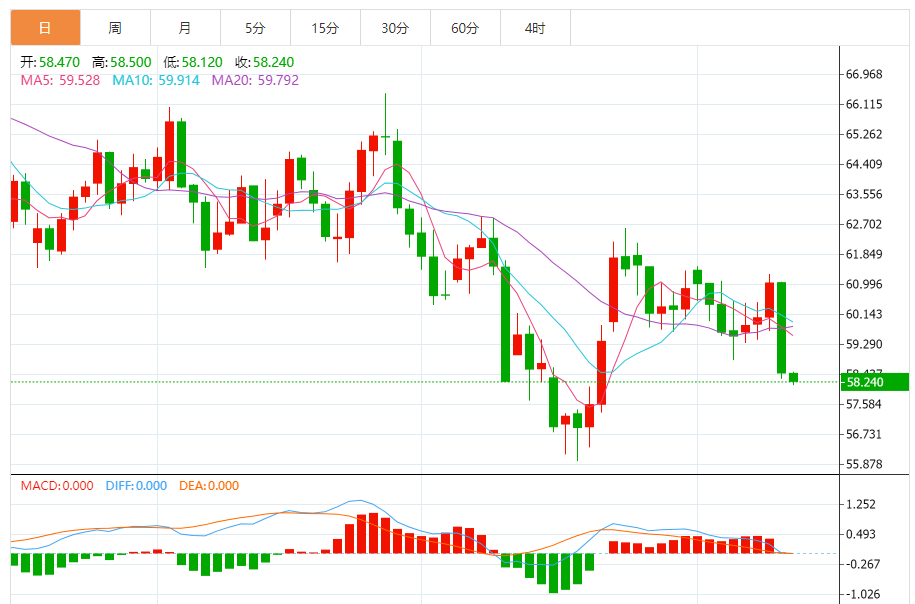The image size is (915, 604).
Task: Switch to the 周 weekly tab
Action: [116, 28]
